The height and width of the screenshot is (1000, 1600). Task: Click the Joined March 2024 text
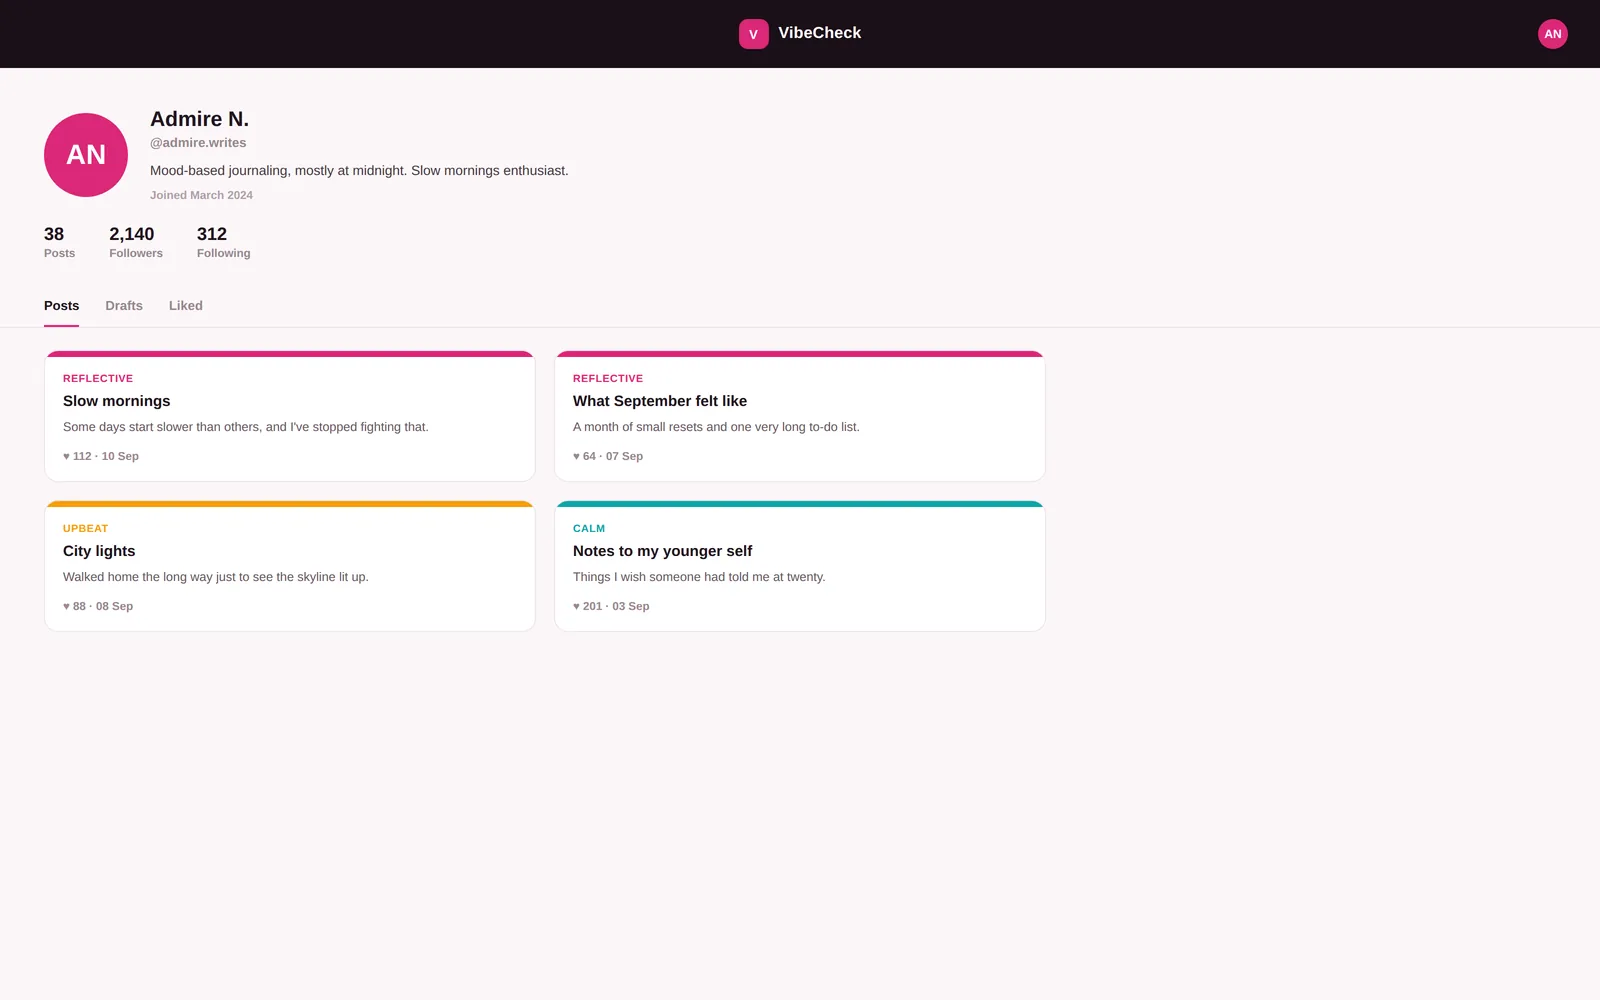(x=201, y=195)
